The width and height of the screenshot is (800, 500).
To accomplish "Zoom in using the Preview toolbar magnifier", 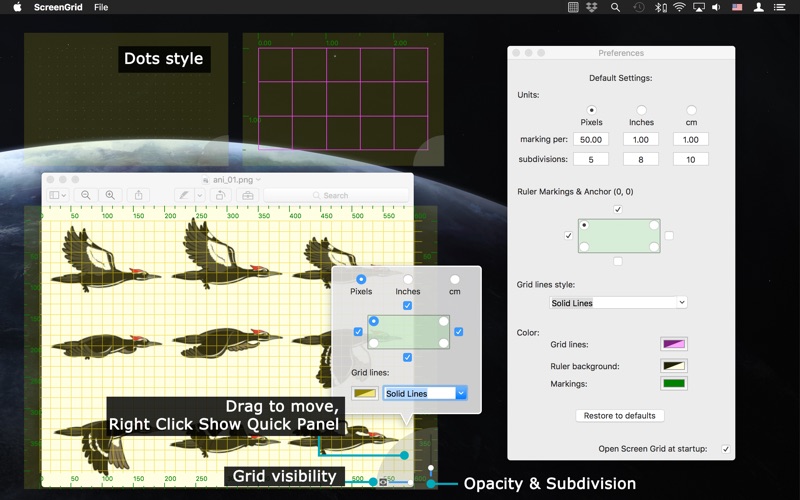I will [110, 195].
